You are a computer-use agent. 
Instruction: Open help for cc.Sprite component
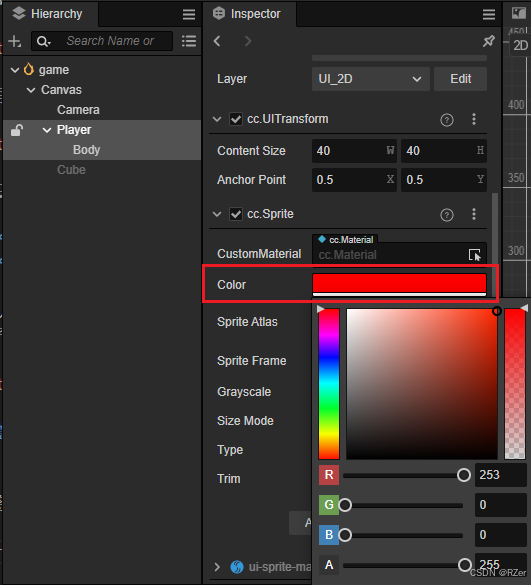pos(447,215)
